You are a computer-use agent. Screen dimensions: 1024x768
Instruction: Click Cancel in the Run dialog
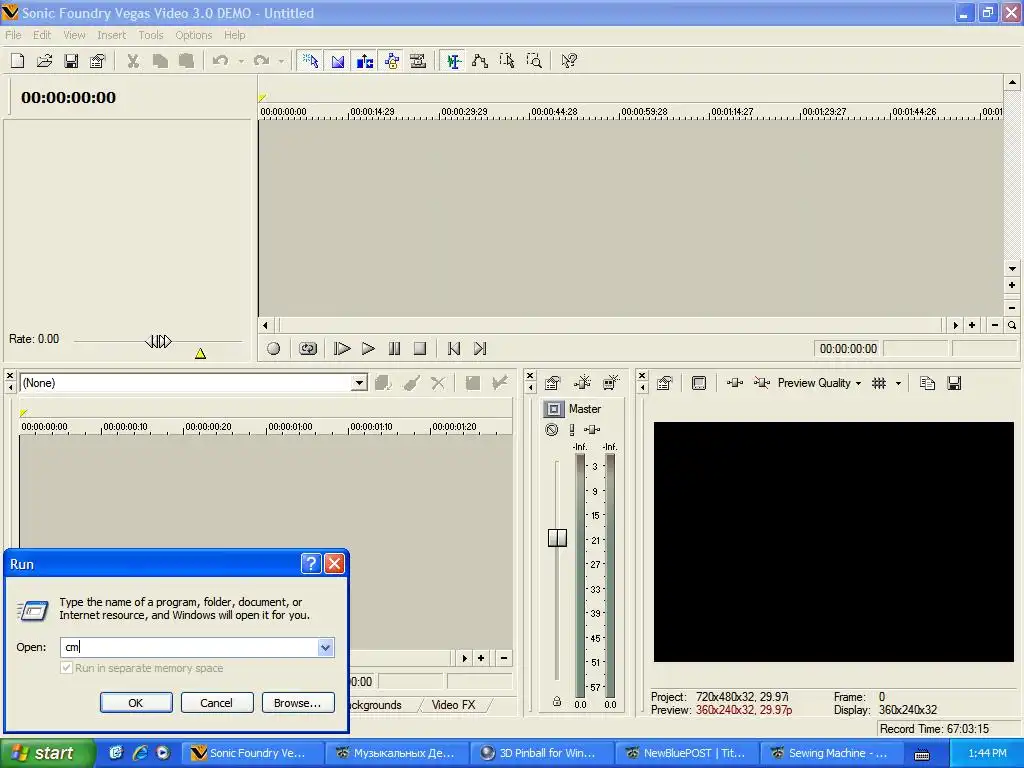tap(216, 703)
